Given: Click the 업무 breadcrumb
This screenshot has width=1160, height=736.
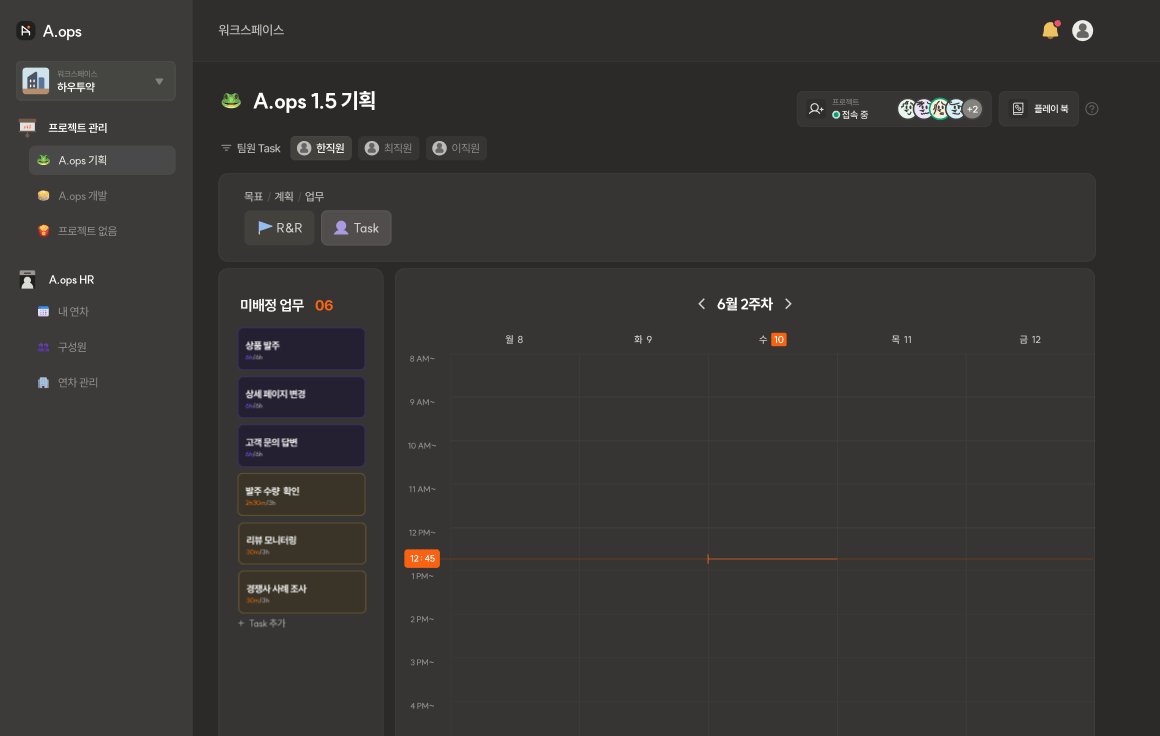Looking at the screenshot, I should (314, 196).
